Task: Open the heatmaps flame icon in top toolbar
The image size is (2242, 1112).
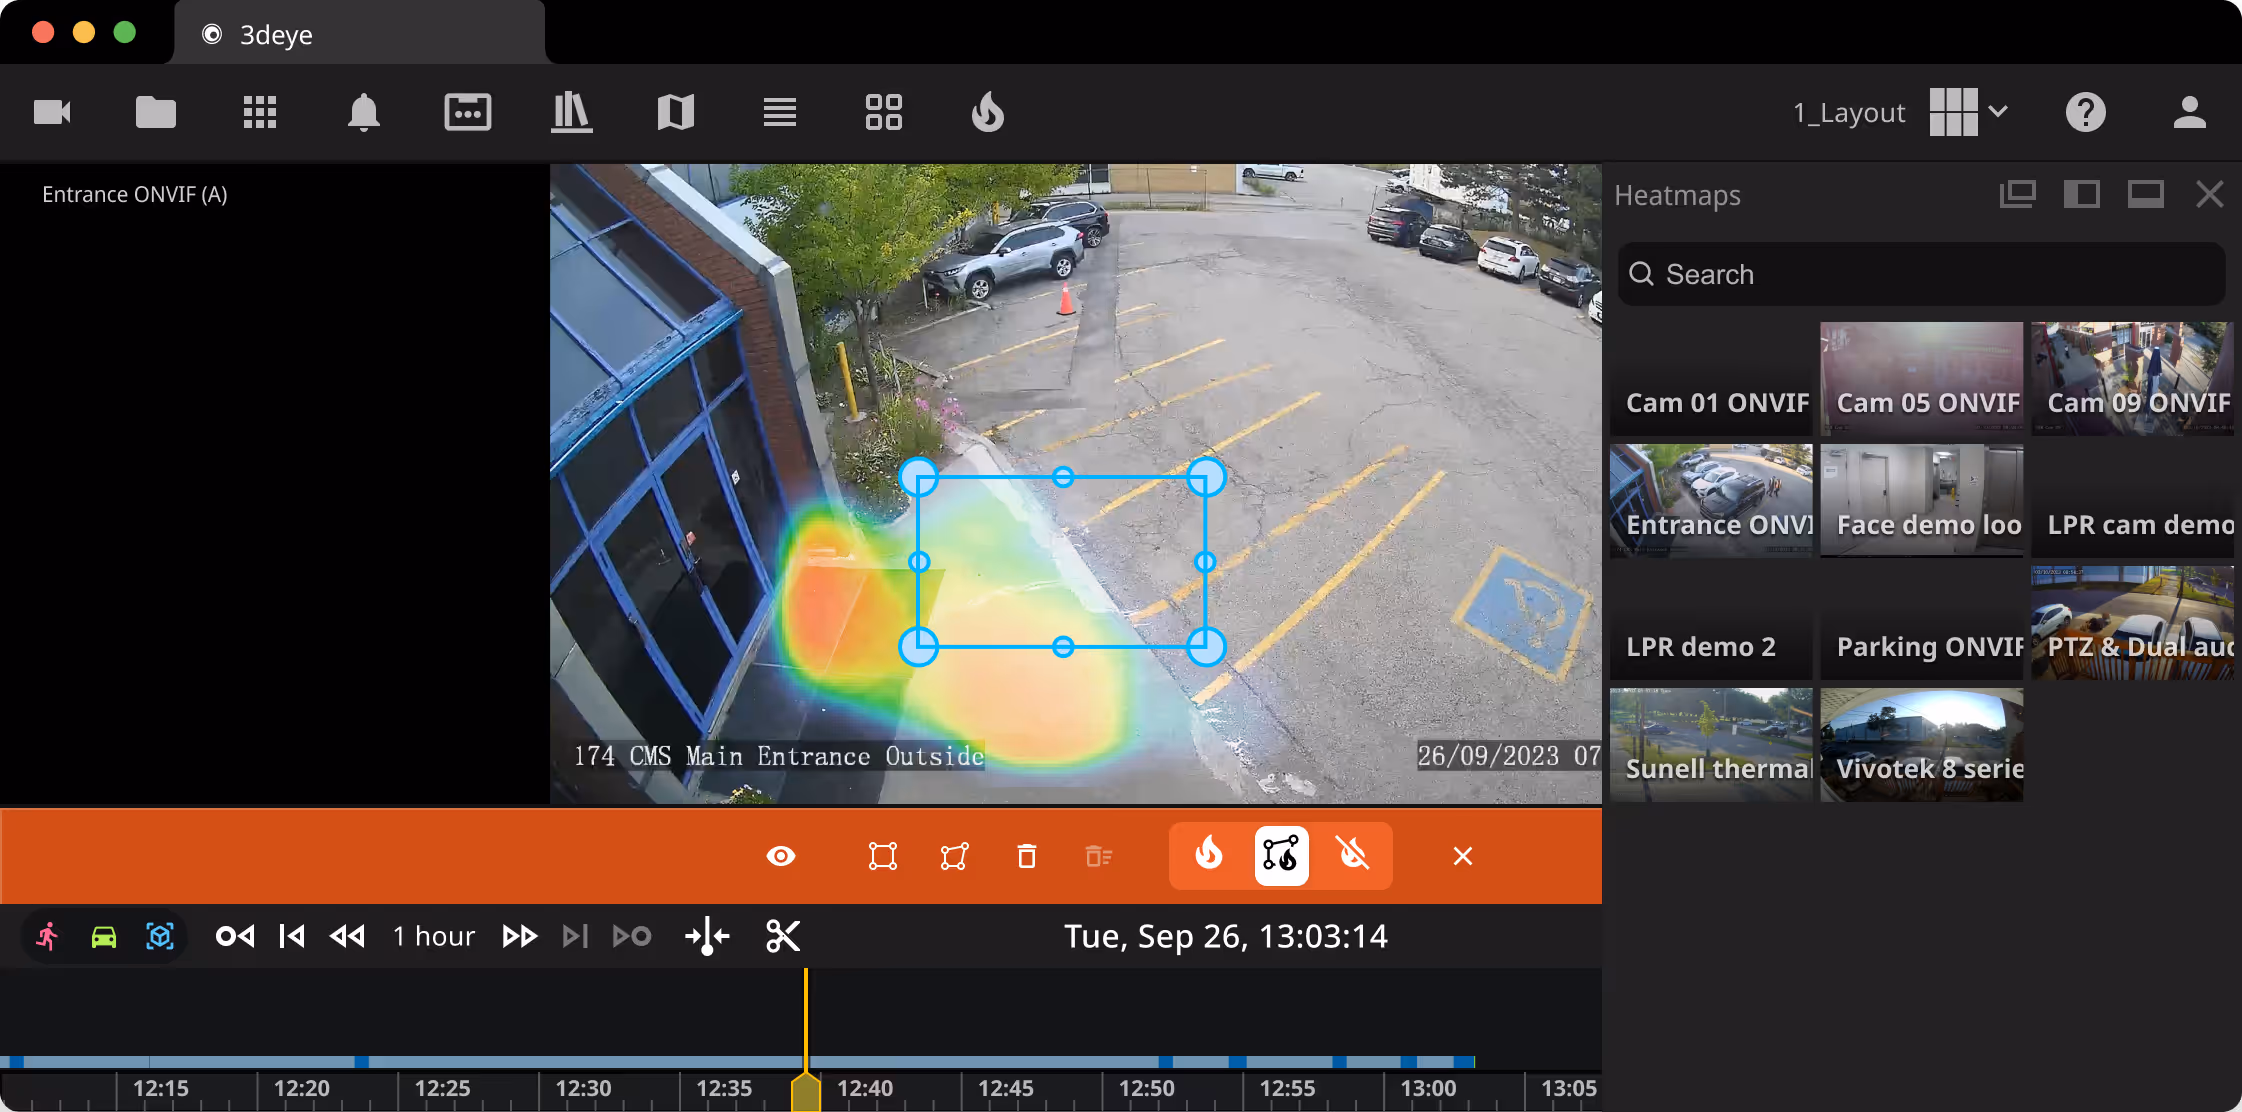Action: click(987, 112)
